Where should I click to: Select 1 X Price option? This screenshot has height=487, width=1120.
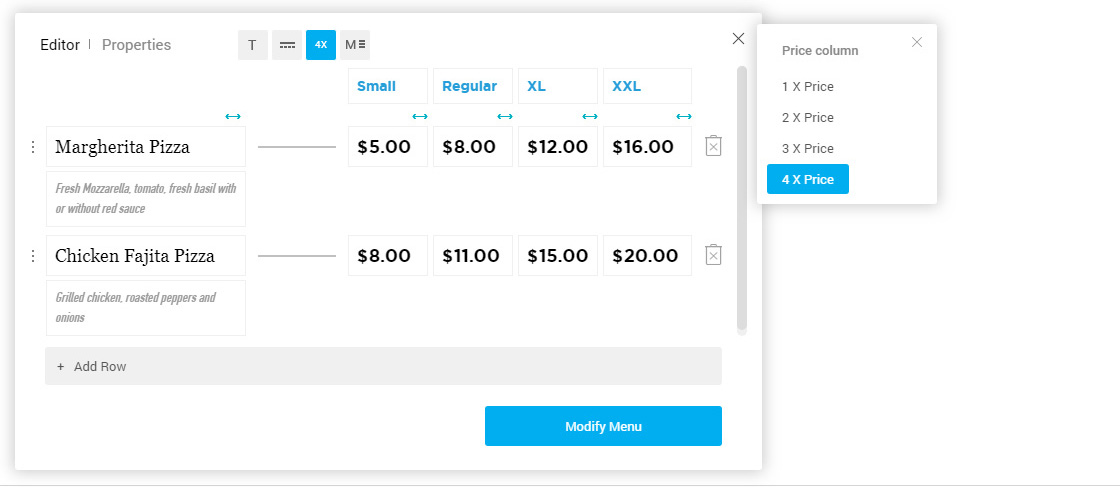[x=808, y=86]
